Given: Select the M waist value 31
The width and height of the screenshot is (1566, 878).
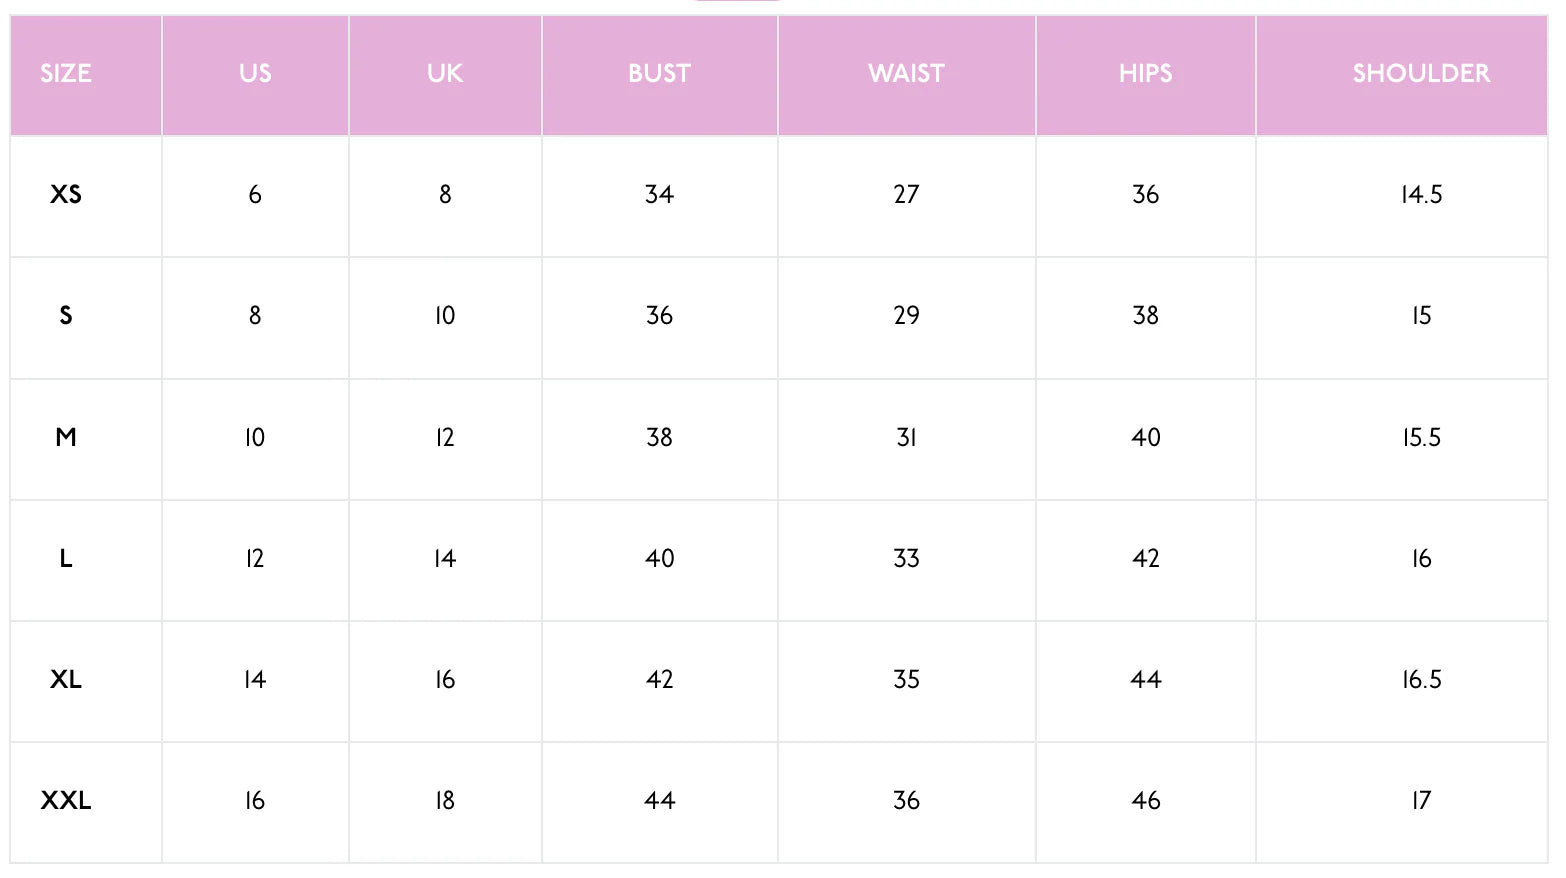Looking at the screenshot, I should coord(906,437).
